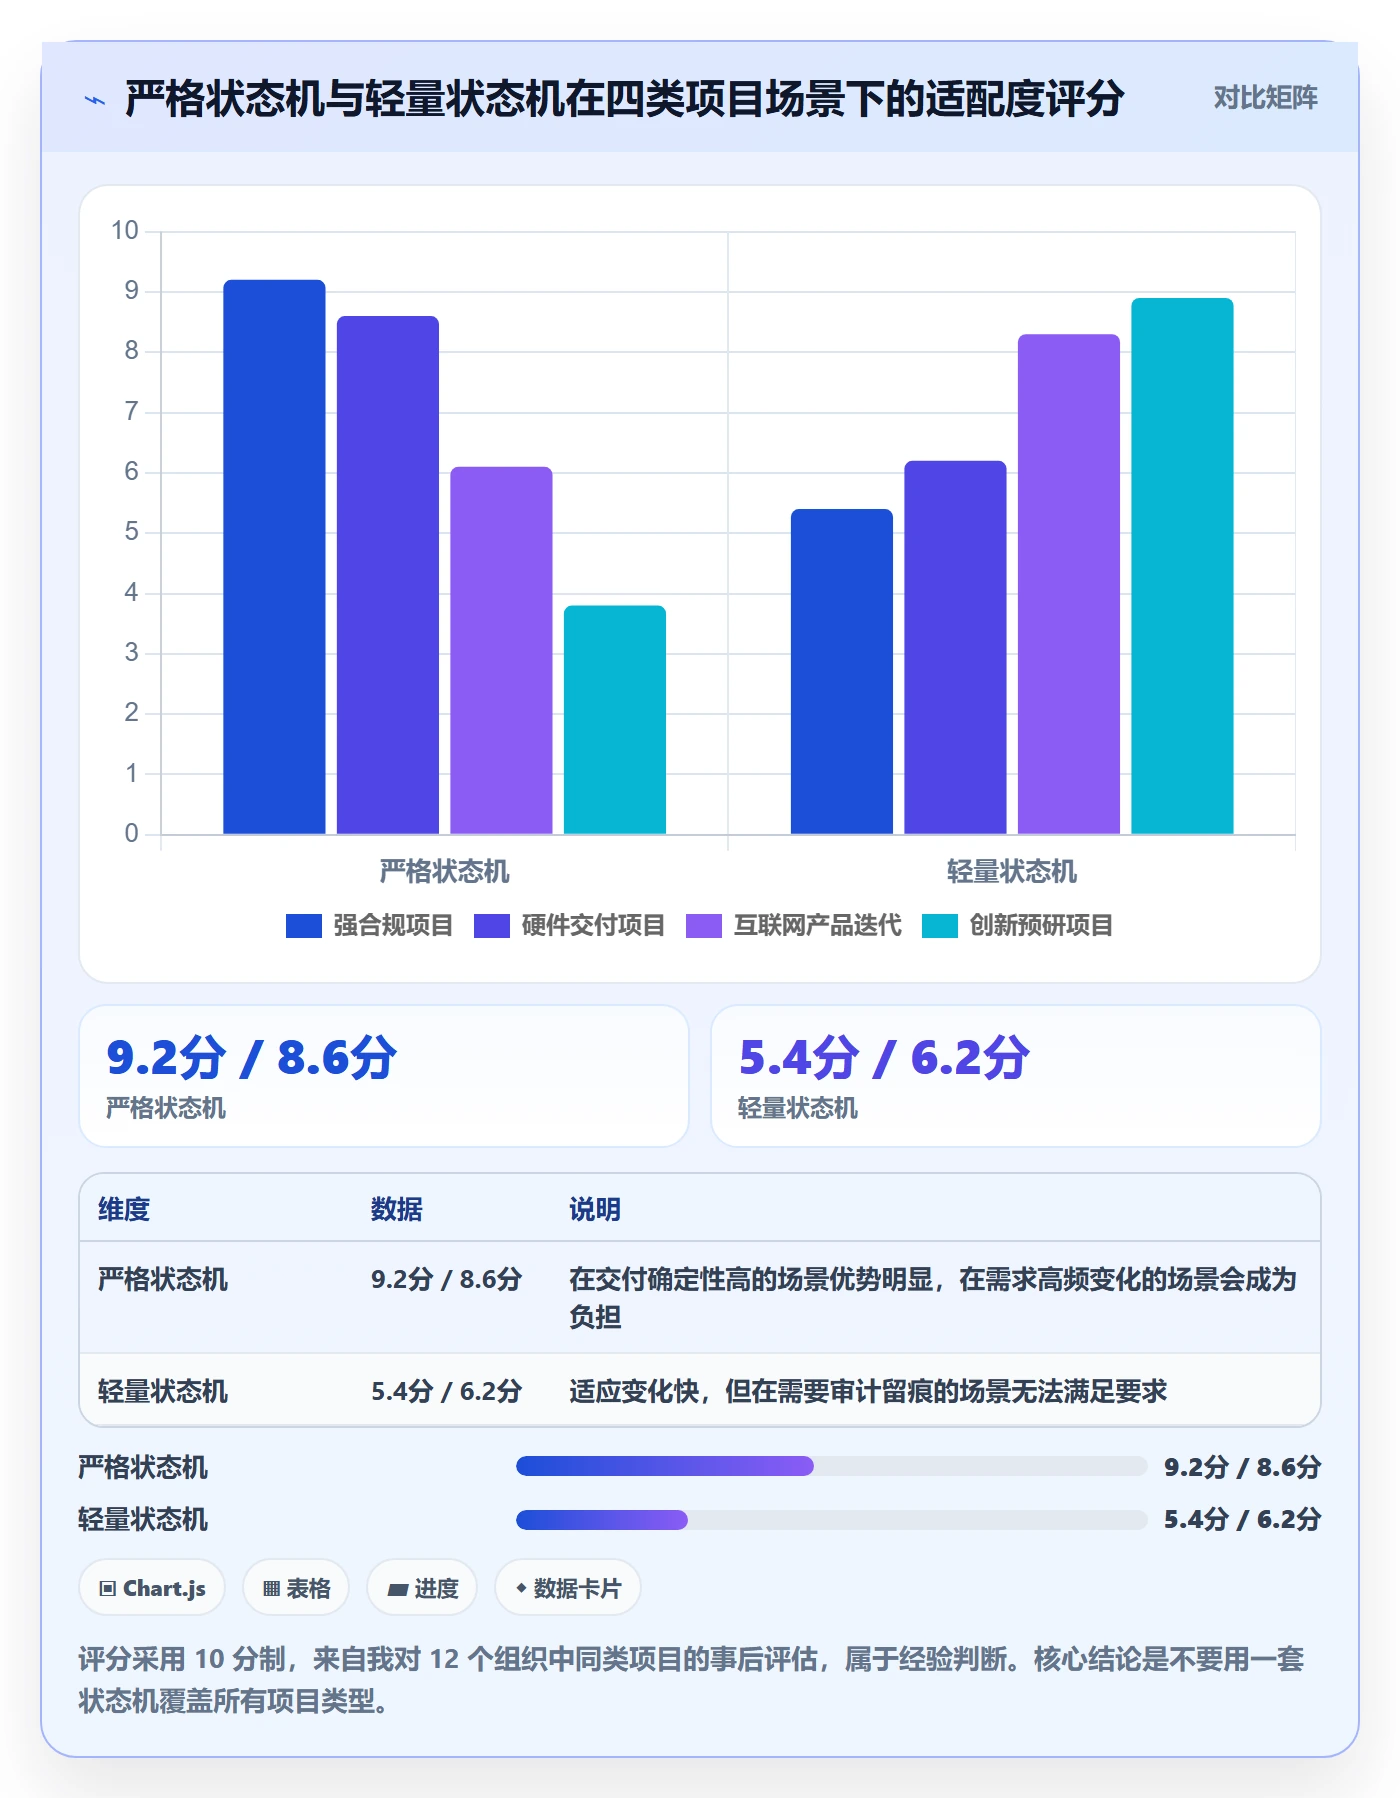Screen dimensions: 1400x1798
Task: Click the 轻量状态机 progress bar
Action: click(x=831, y=1520)
